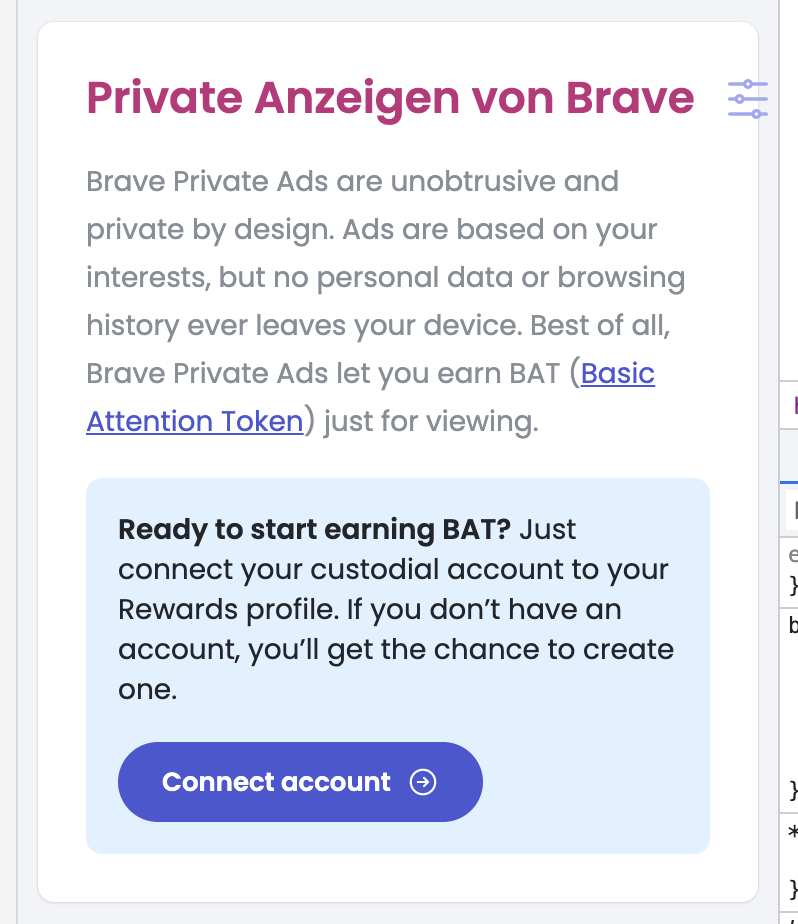Click the white card area below the blue box
The height and width of the screenshot is (924, 798).
[398, 877]
